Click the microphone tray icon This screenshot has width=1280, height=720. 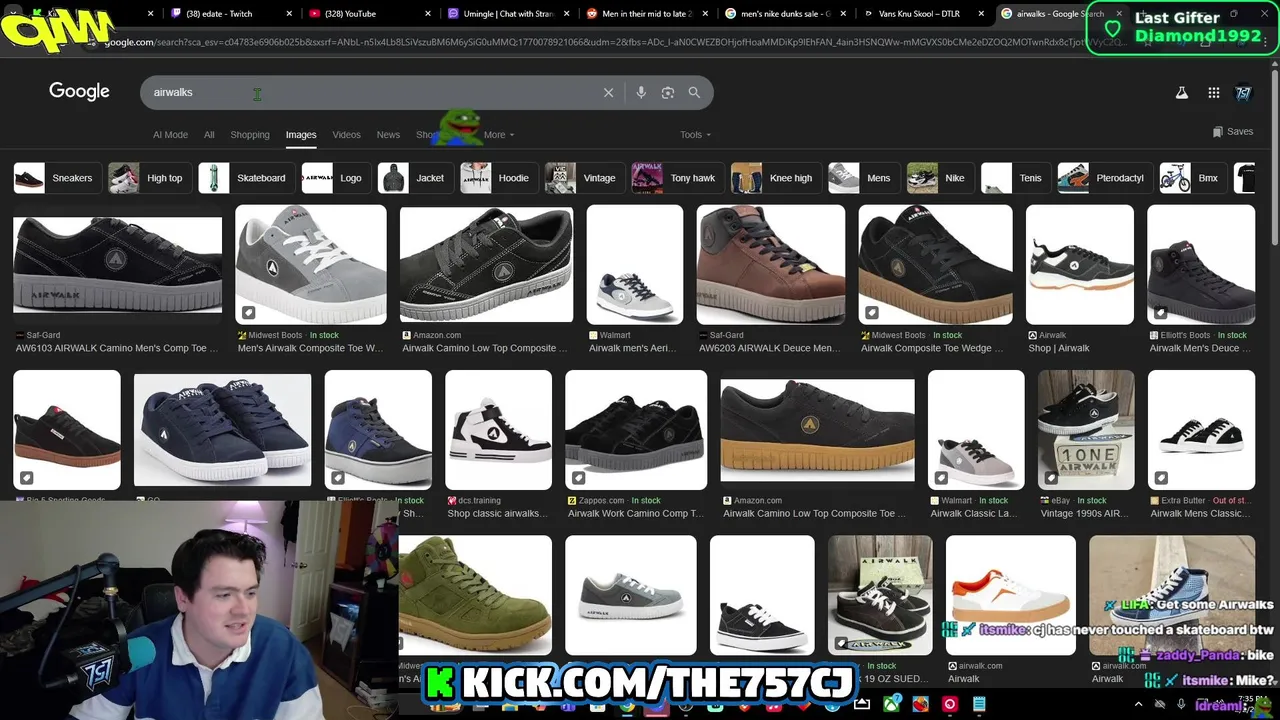click(x=1181, y=704)
